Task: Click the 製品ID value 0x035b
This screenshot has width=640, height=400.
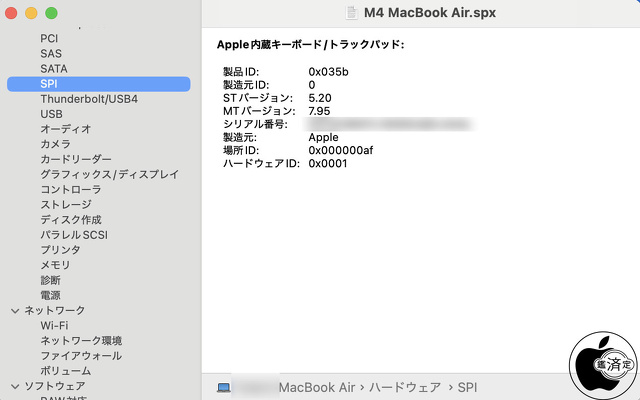Action: pos(328,72)
